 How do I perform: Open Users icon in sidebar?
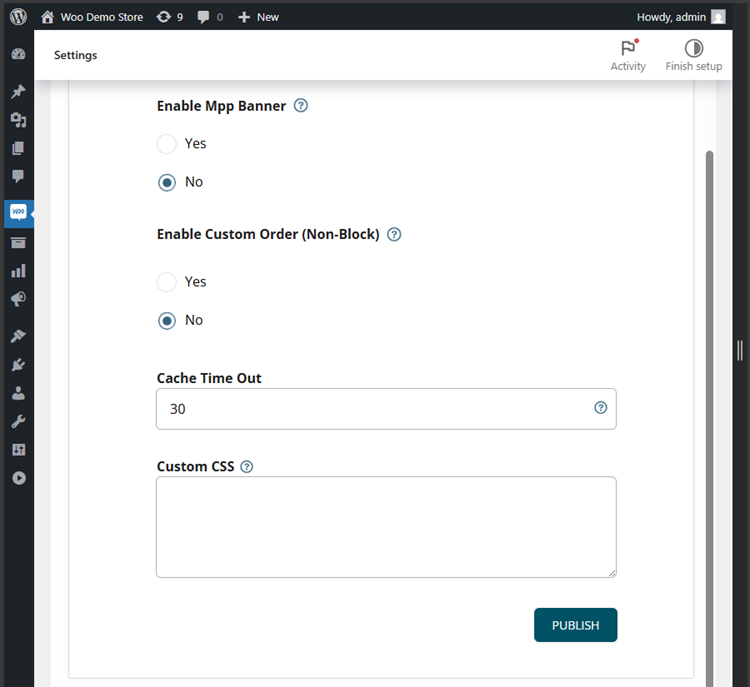(18, 393)
